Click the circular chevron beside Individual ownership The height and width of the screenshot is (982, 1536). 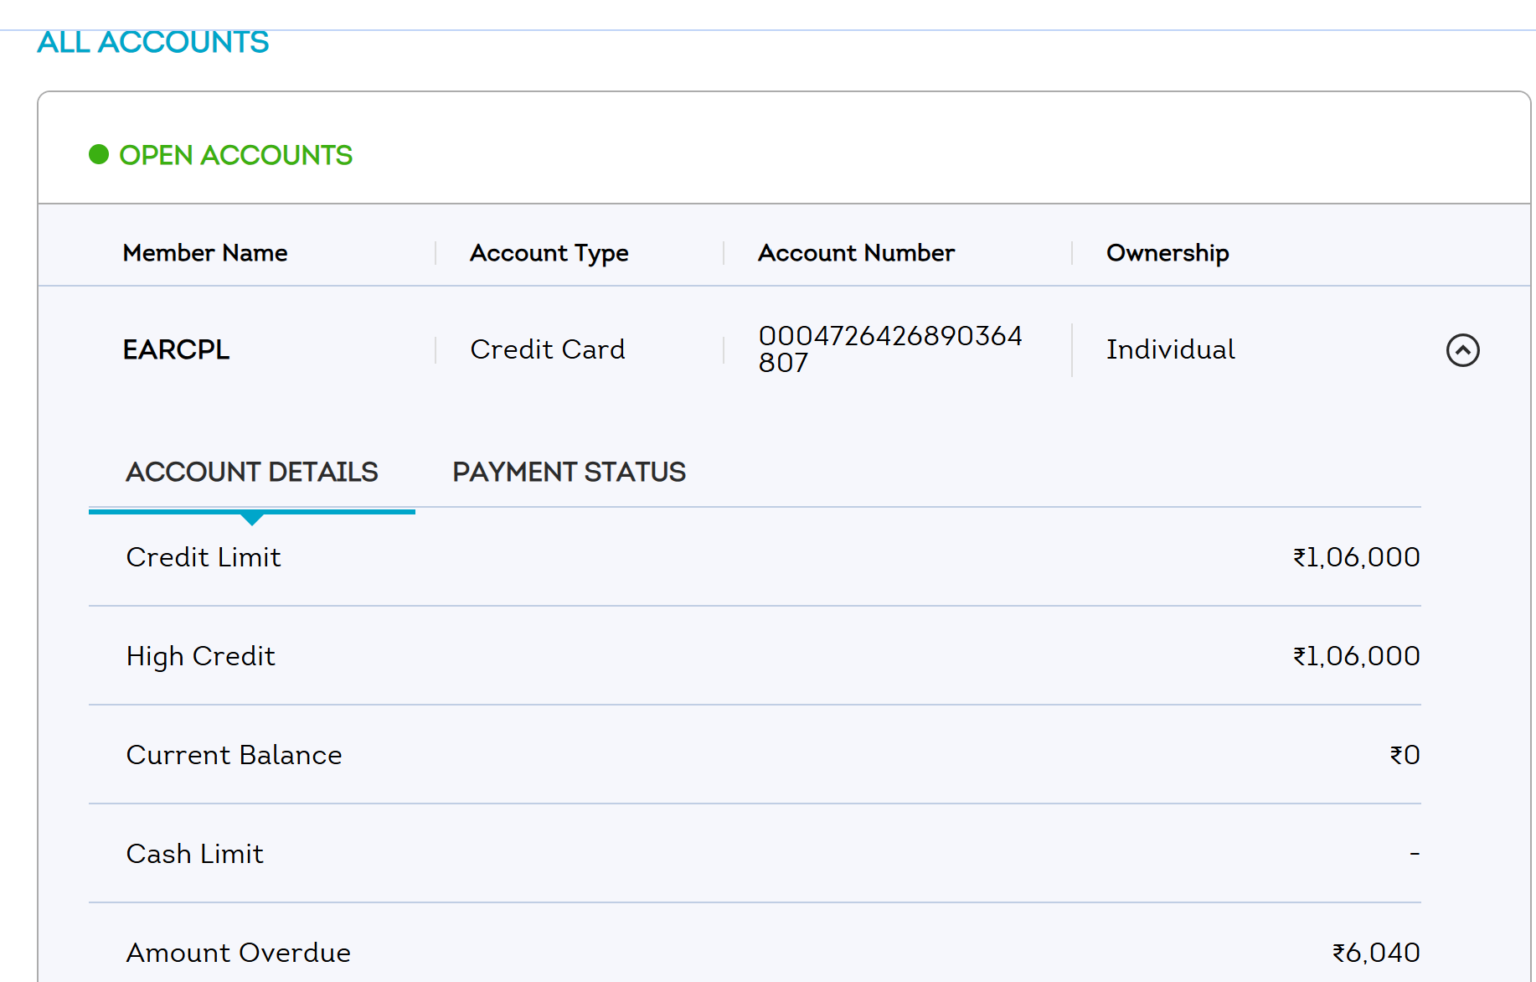[1463, 349]
